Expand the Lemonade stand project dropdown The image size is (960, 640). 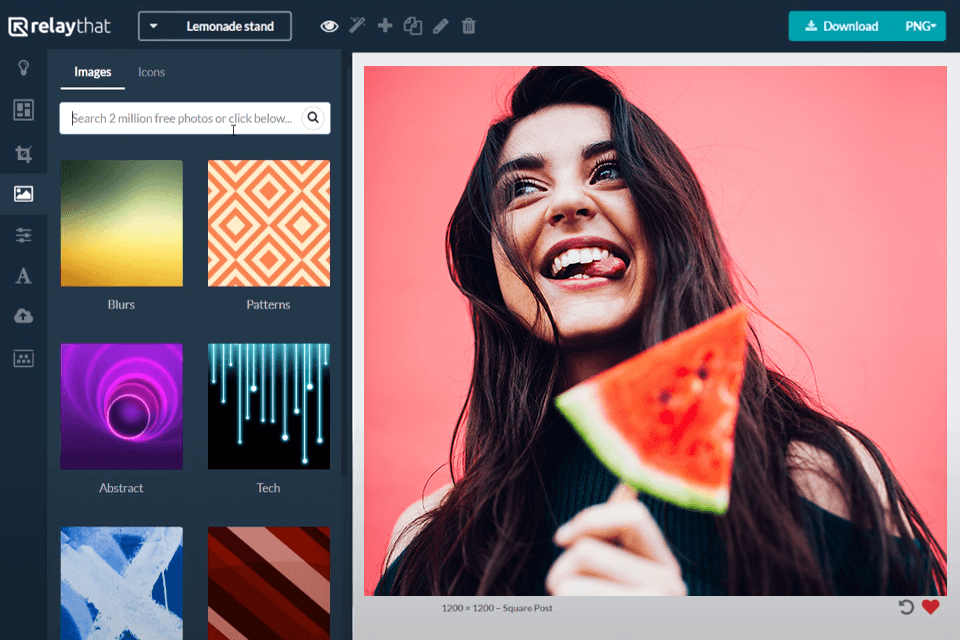click(215, 26)
